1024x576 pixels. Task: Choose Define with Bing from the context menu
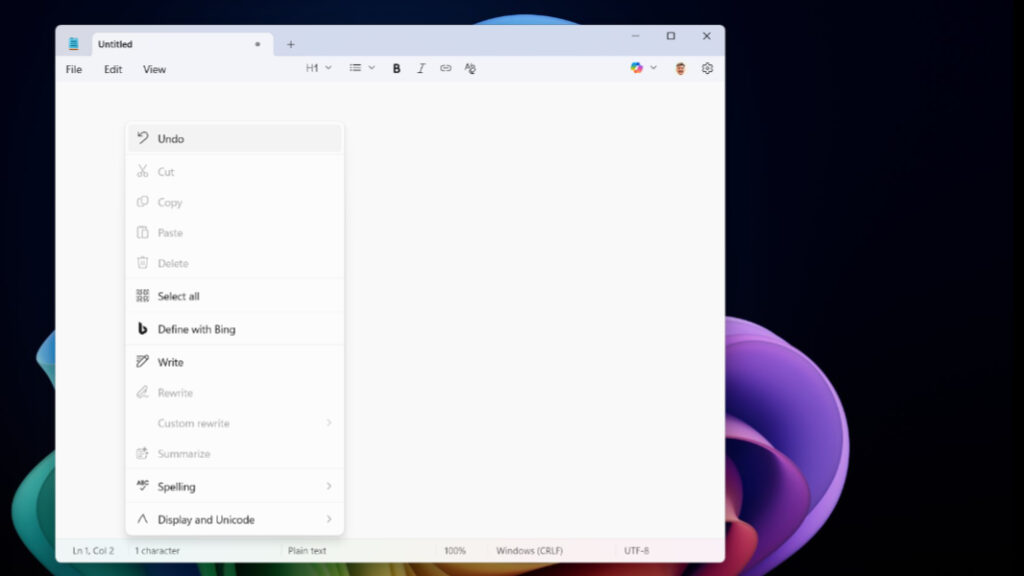pos(197,329)
